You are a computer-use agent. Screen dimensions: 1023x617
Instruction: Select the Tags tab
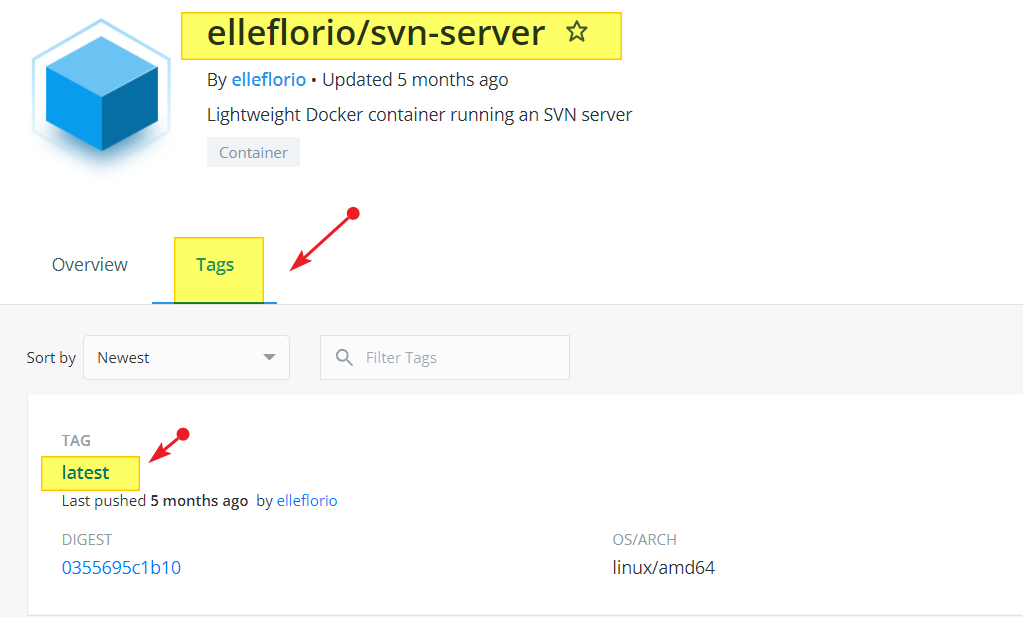coord(215,265)
